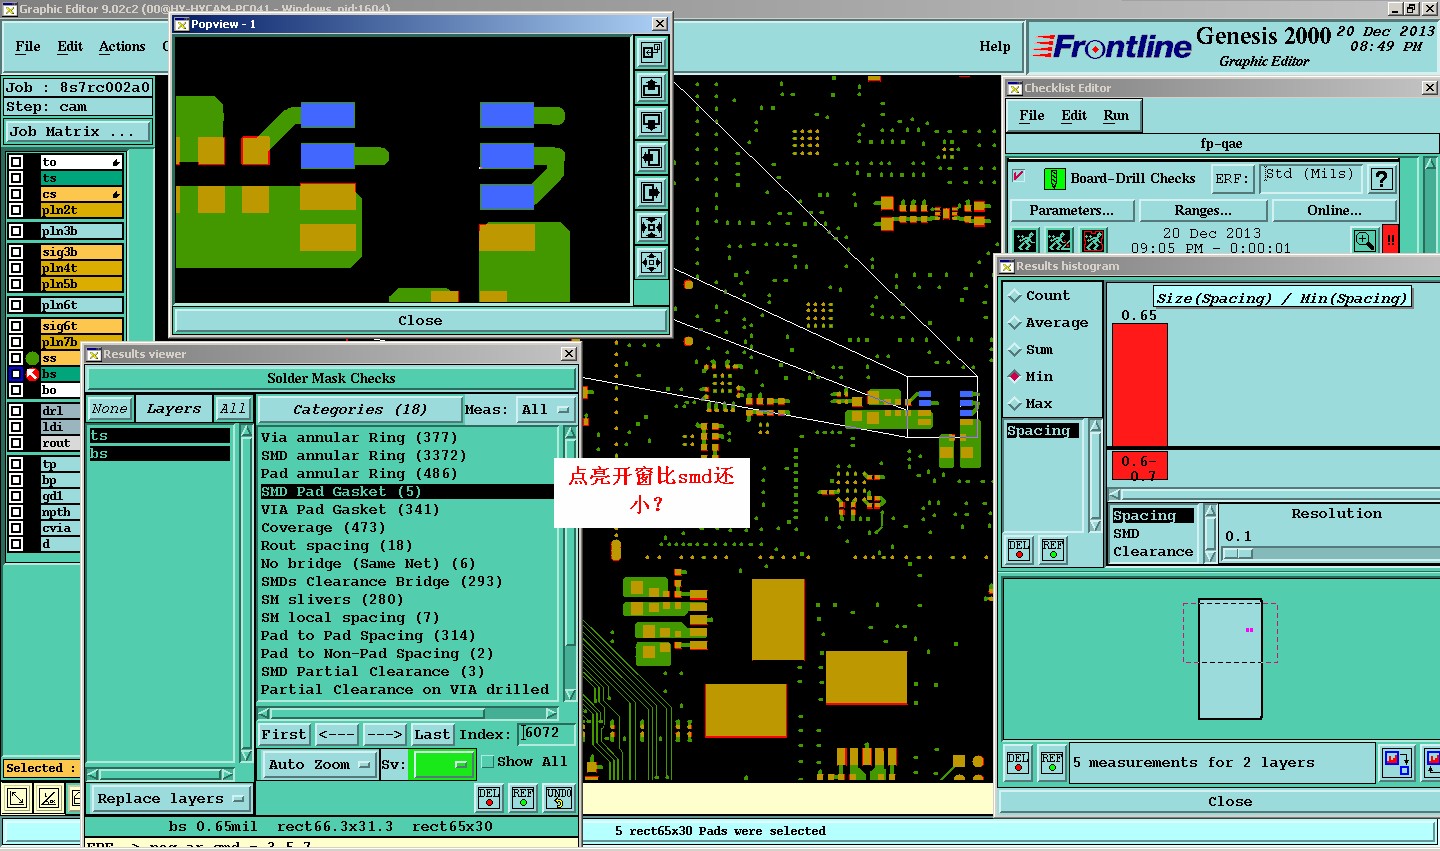Open the green Sv severity dropdown
The image size is (1440, 851).
[442, 765]
